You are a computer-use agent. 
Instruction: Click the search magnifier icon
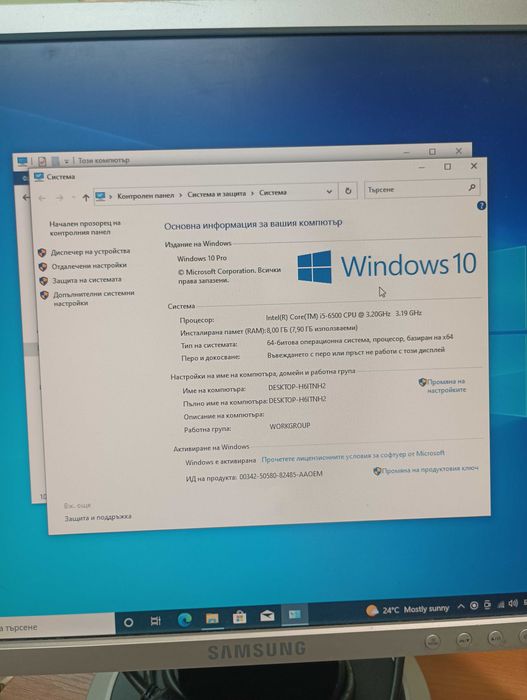472,188
